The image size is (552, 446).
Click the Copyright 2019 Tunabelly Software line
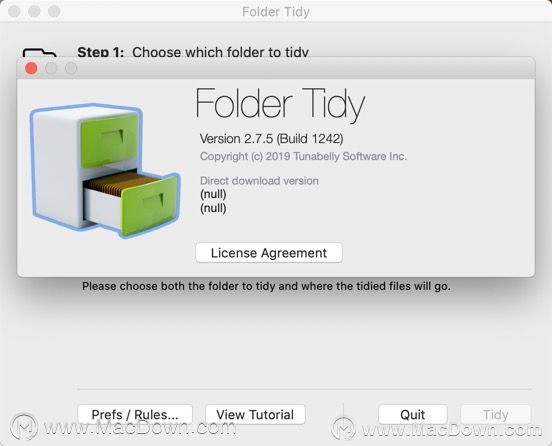coord(303,156)
